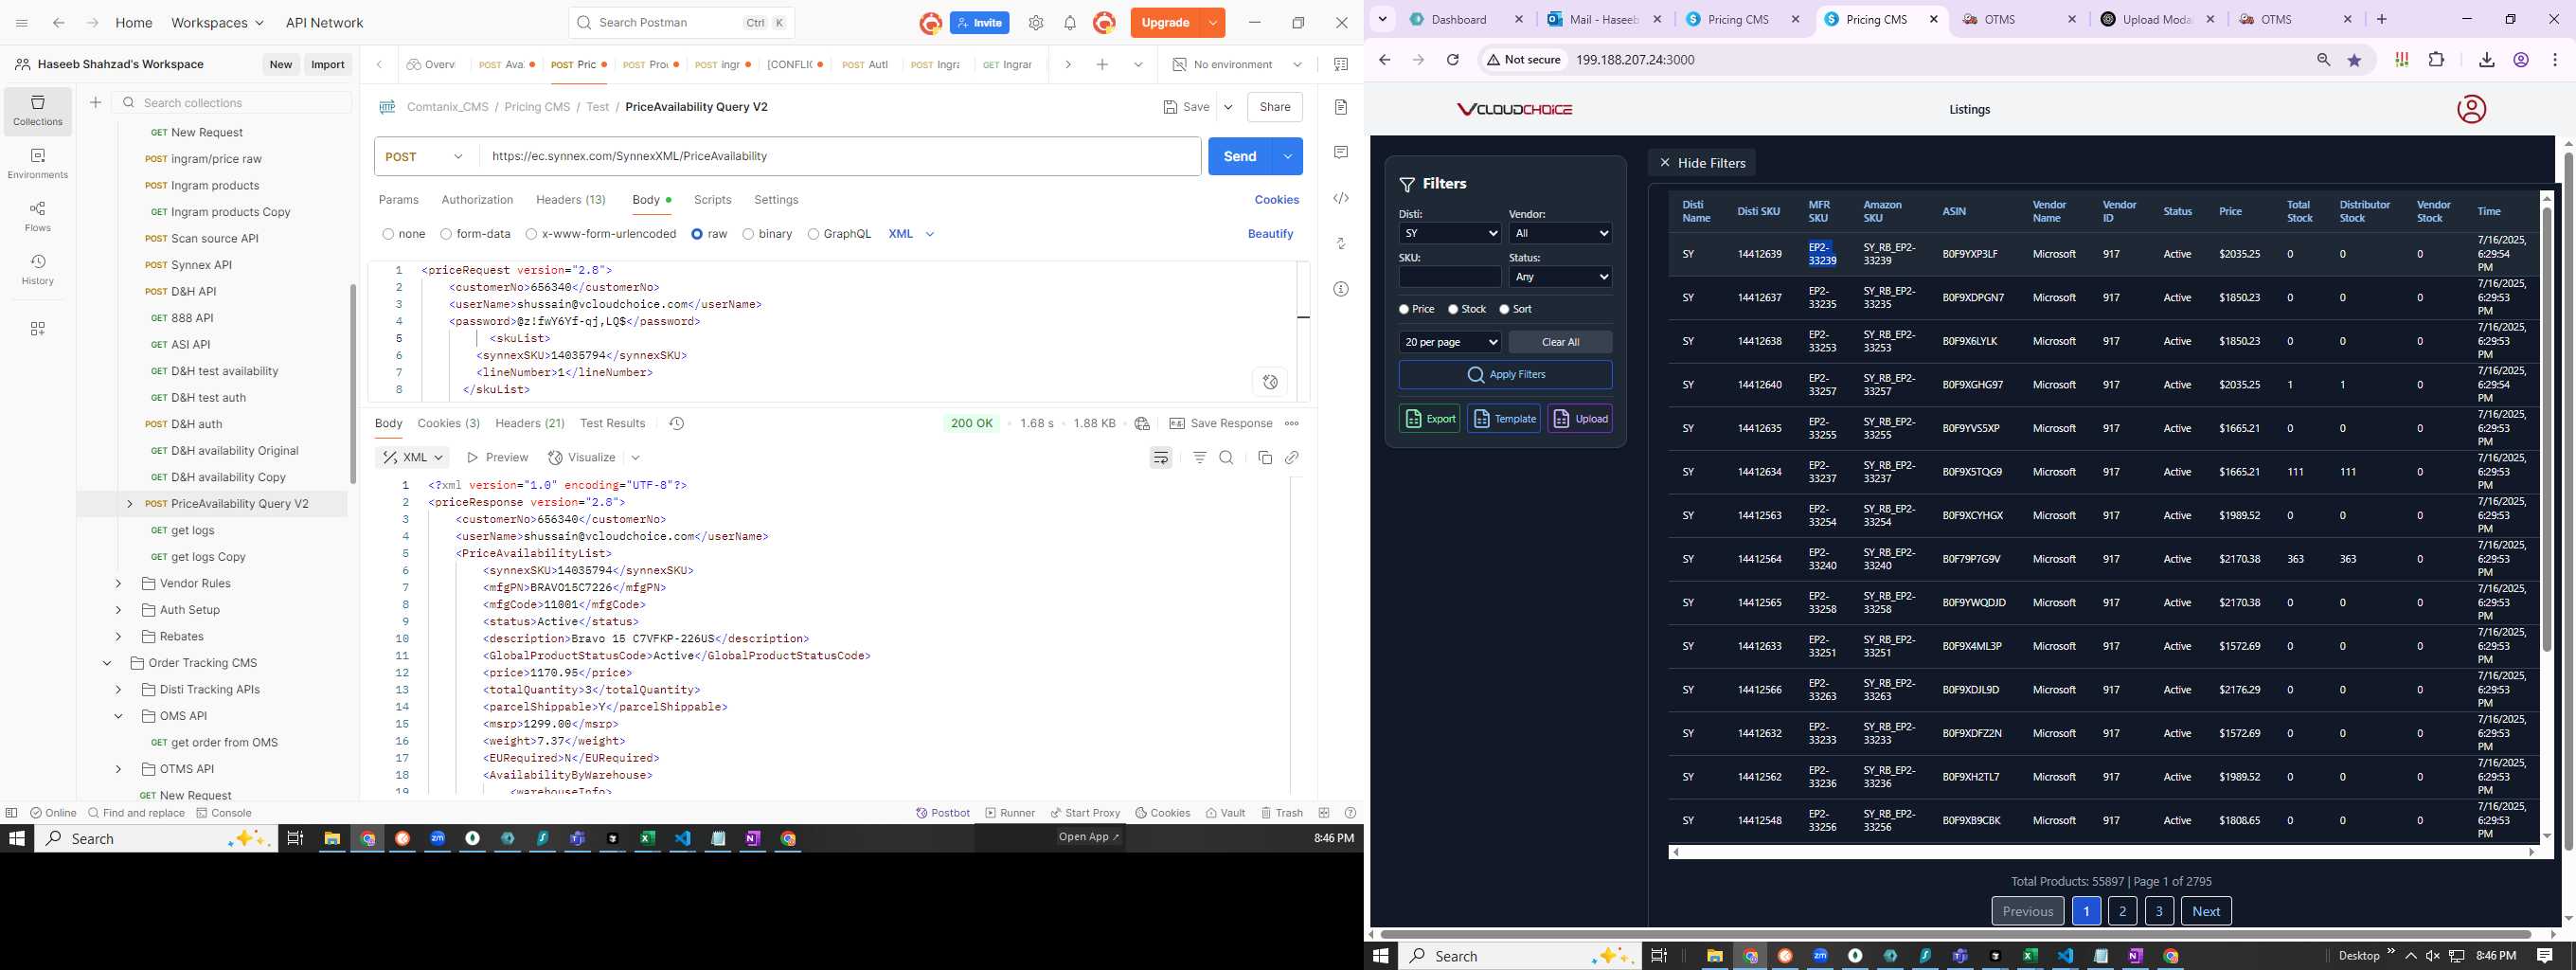The width and height of the screenshot is (2576, 970).
Task: Select the form-data body type
Action: click(x=446, y=234)
